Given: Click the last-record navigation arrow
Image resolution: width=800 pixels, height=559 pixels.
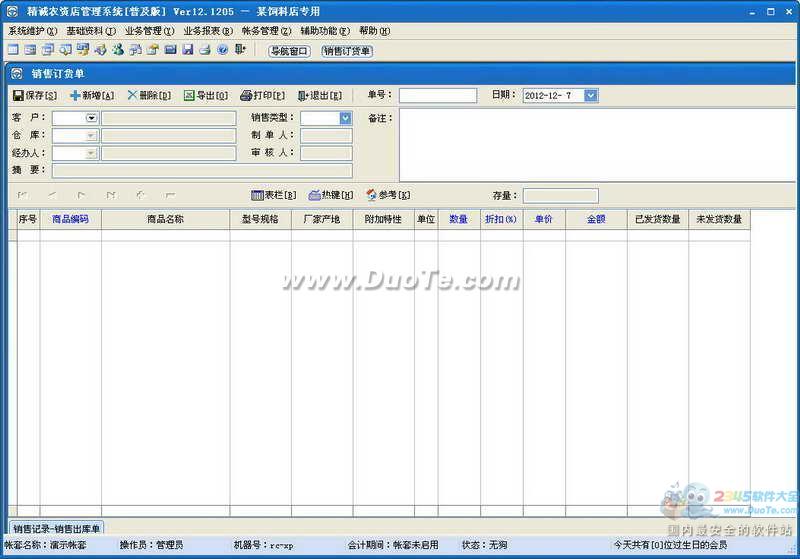Looking at the screenshot, I should 111,195.
